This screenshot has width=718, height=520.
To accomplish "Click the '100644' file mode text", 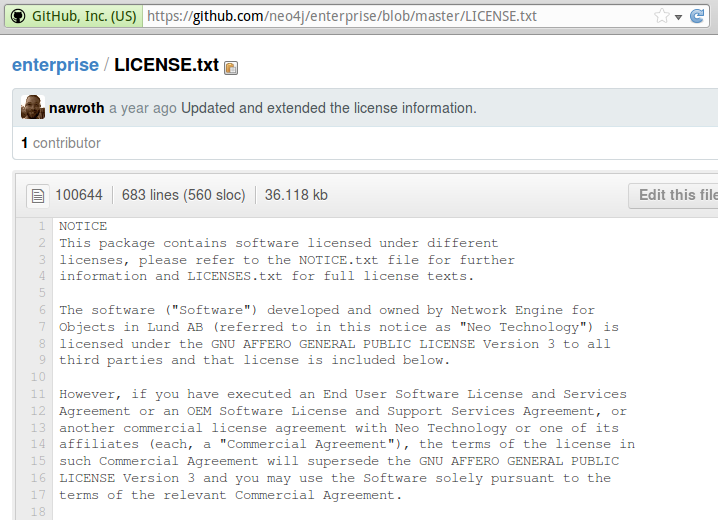I will tap(79, 195).
